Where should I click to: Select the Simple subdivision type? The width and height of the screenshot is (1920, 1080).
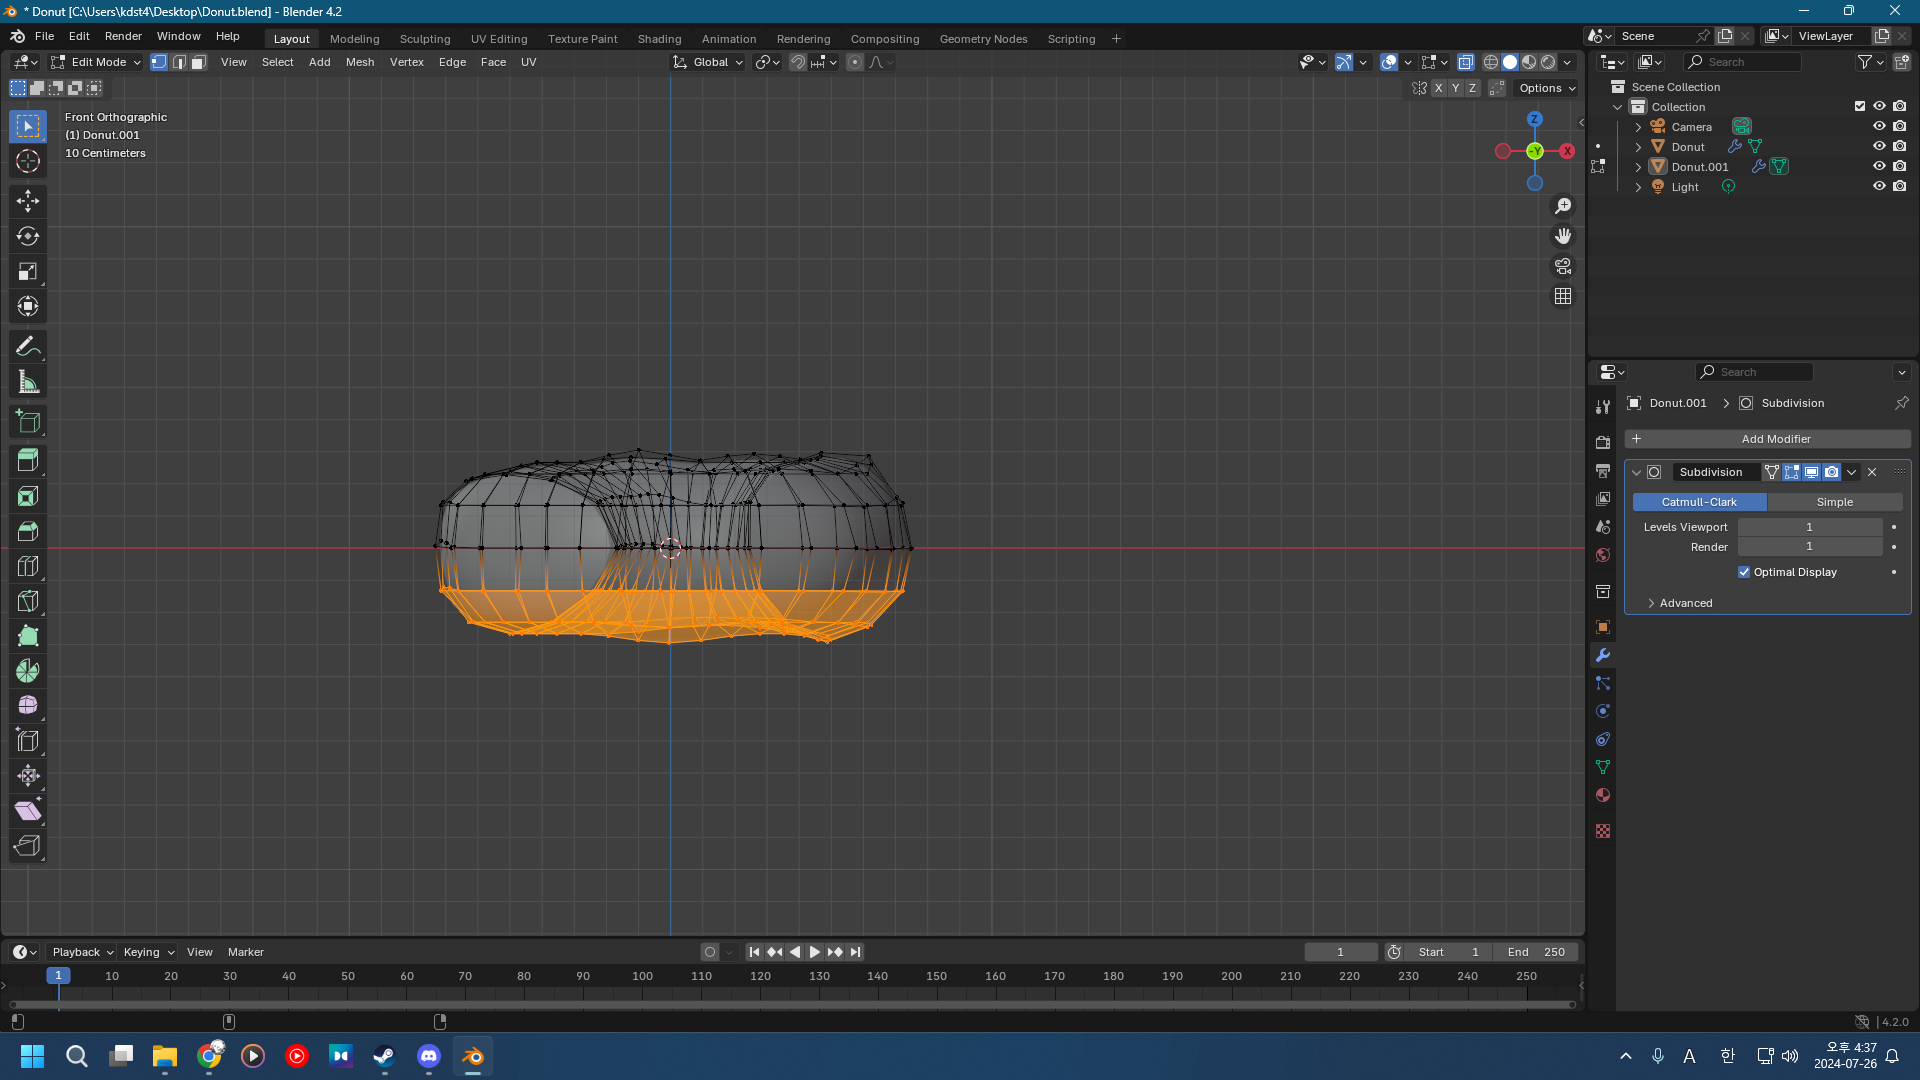1834,502
